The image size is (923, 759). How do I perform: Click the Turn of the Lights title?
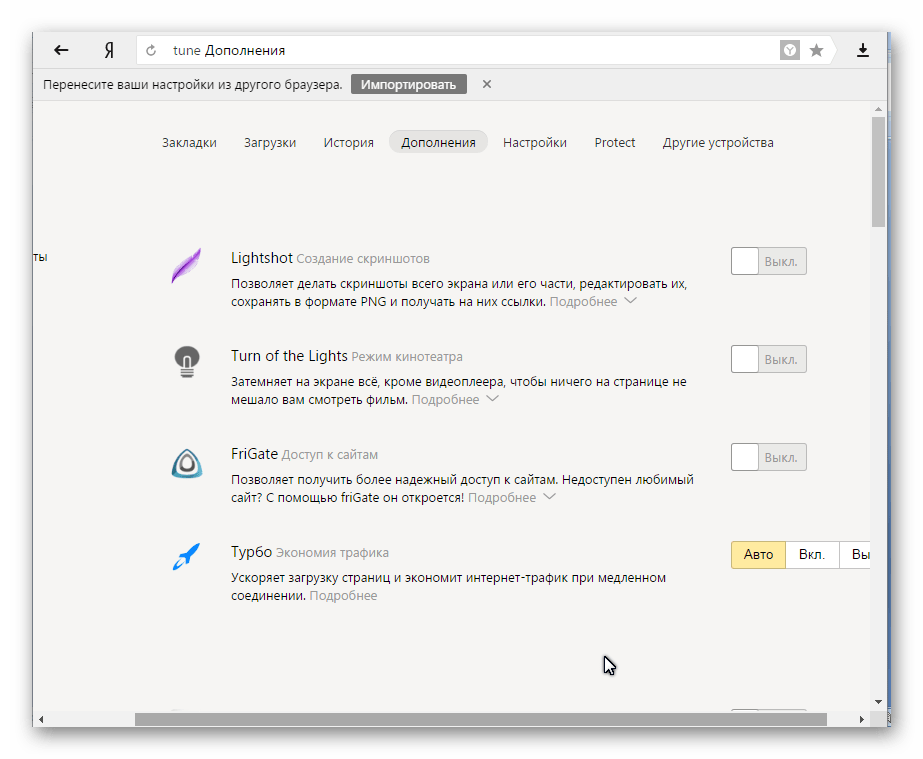[289, 356]
